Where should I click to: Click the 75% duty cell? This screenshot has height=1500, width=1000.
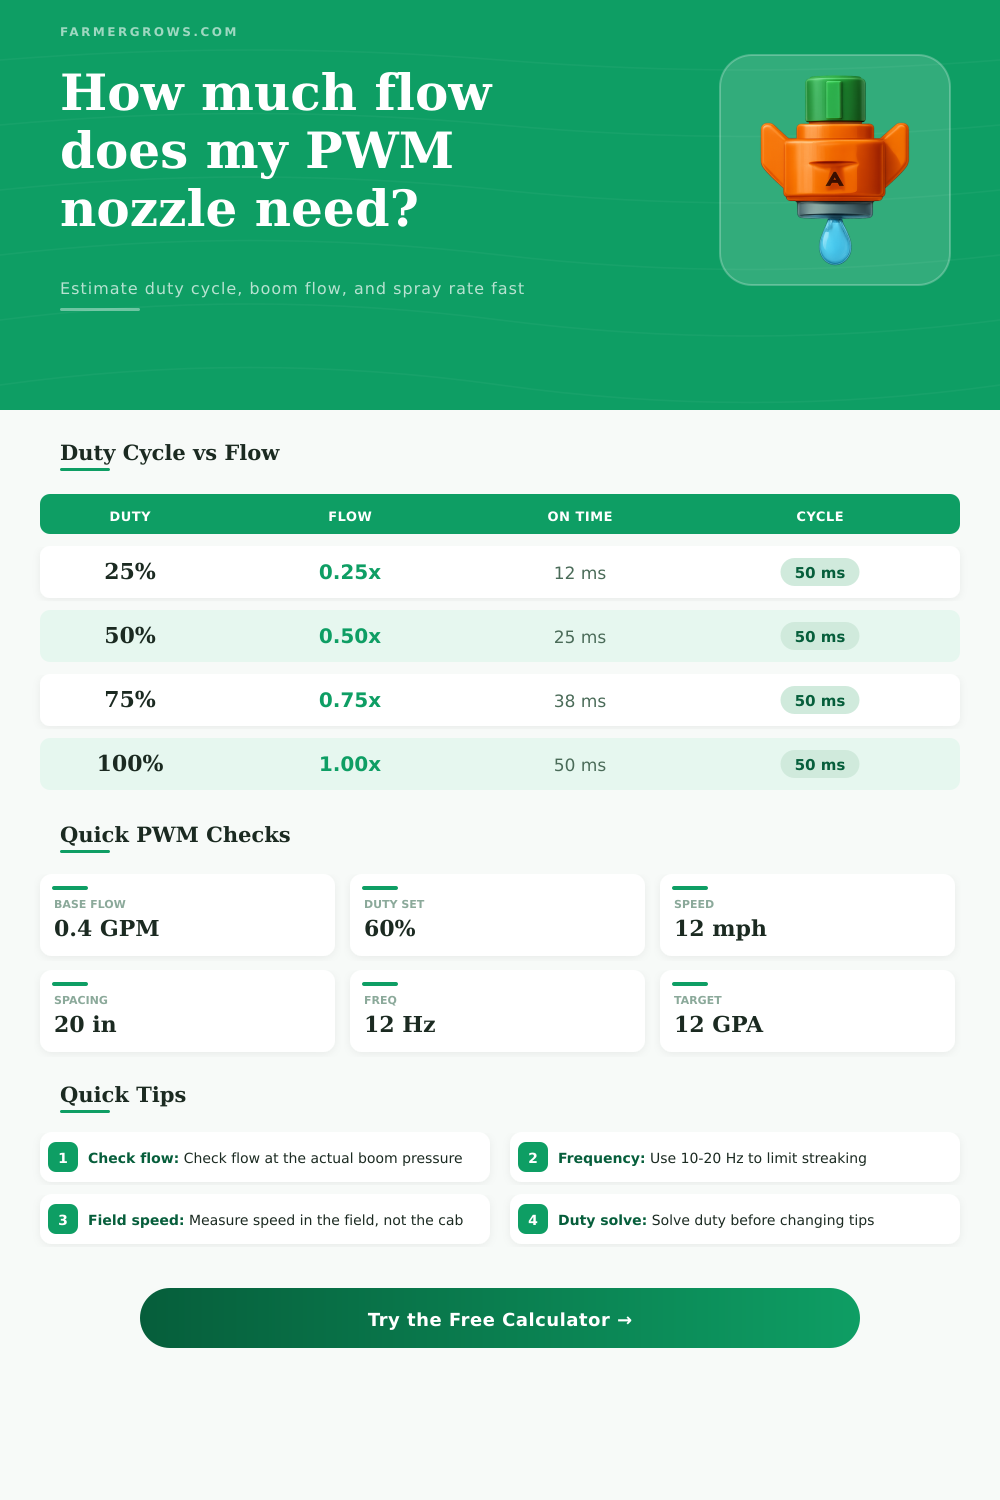[130, 700]
